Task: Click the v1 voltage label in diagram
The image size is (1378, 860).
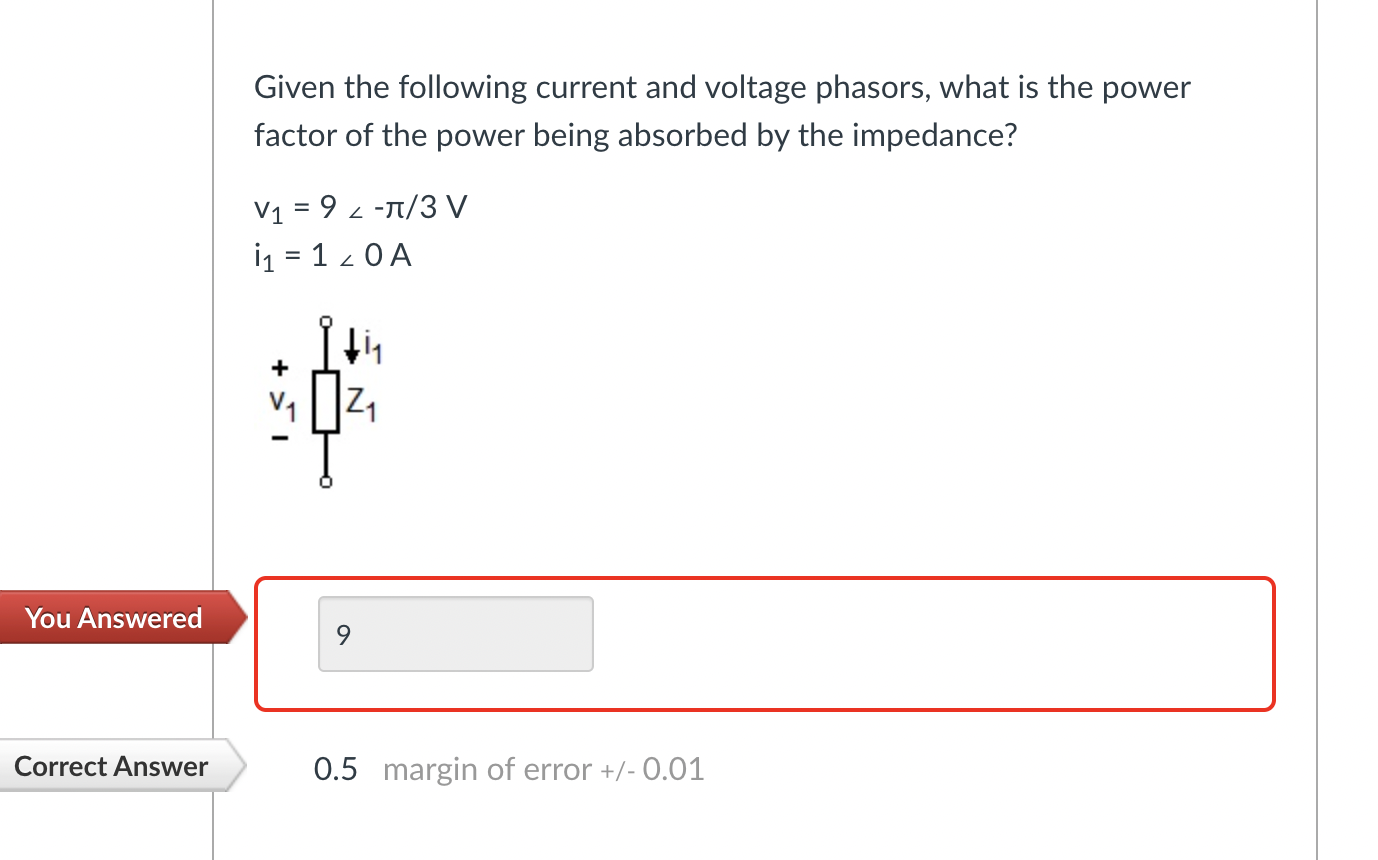Action: [283, 403]
